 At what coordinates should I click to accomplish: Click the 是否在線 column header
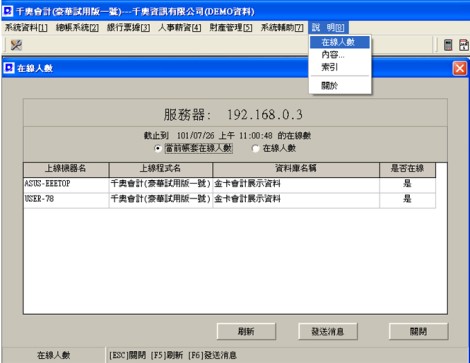pyautogui.click(x=407, y=170)
